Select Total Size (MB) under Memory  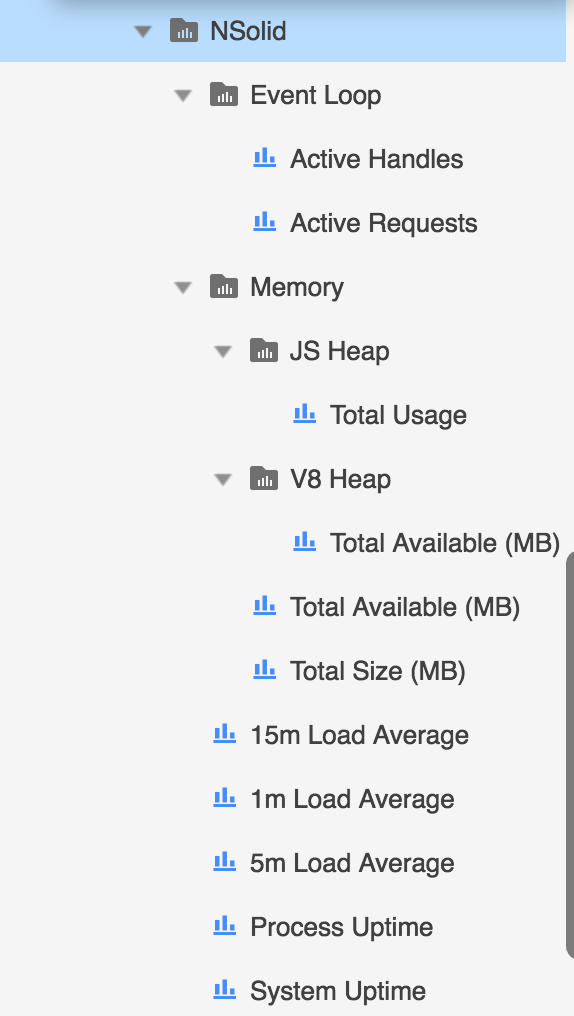[378, 671]
